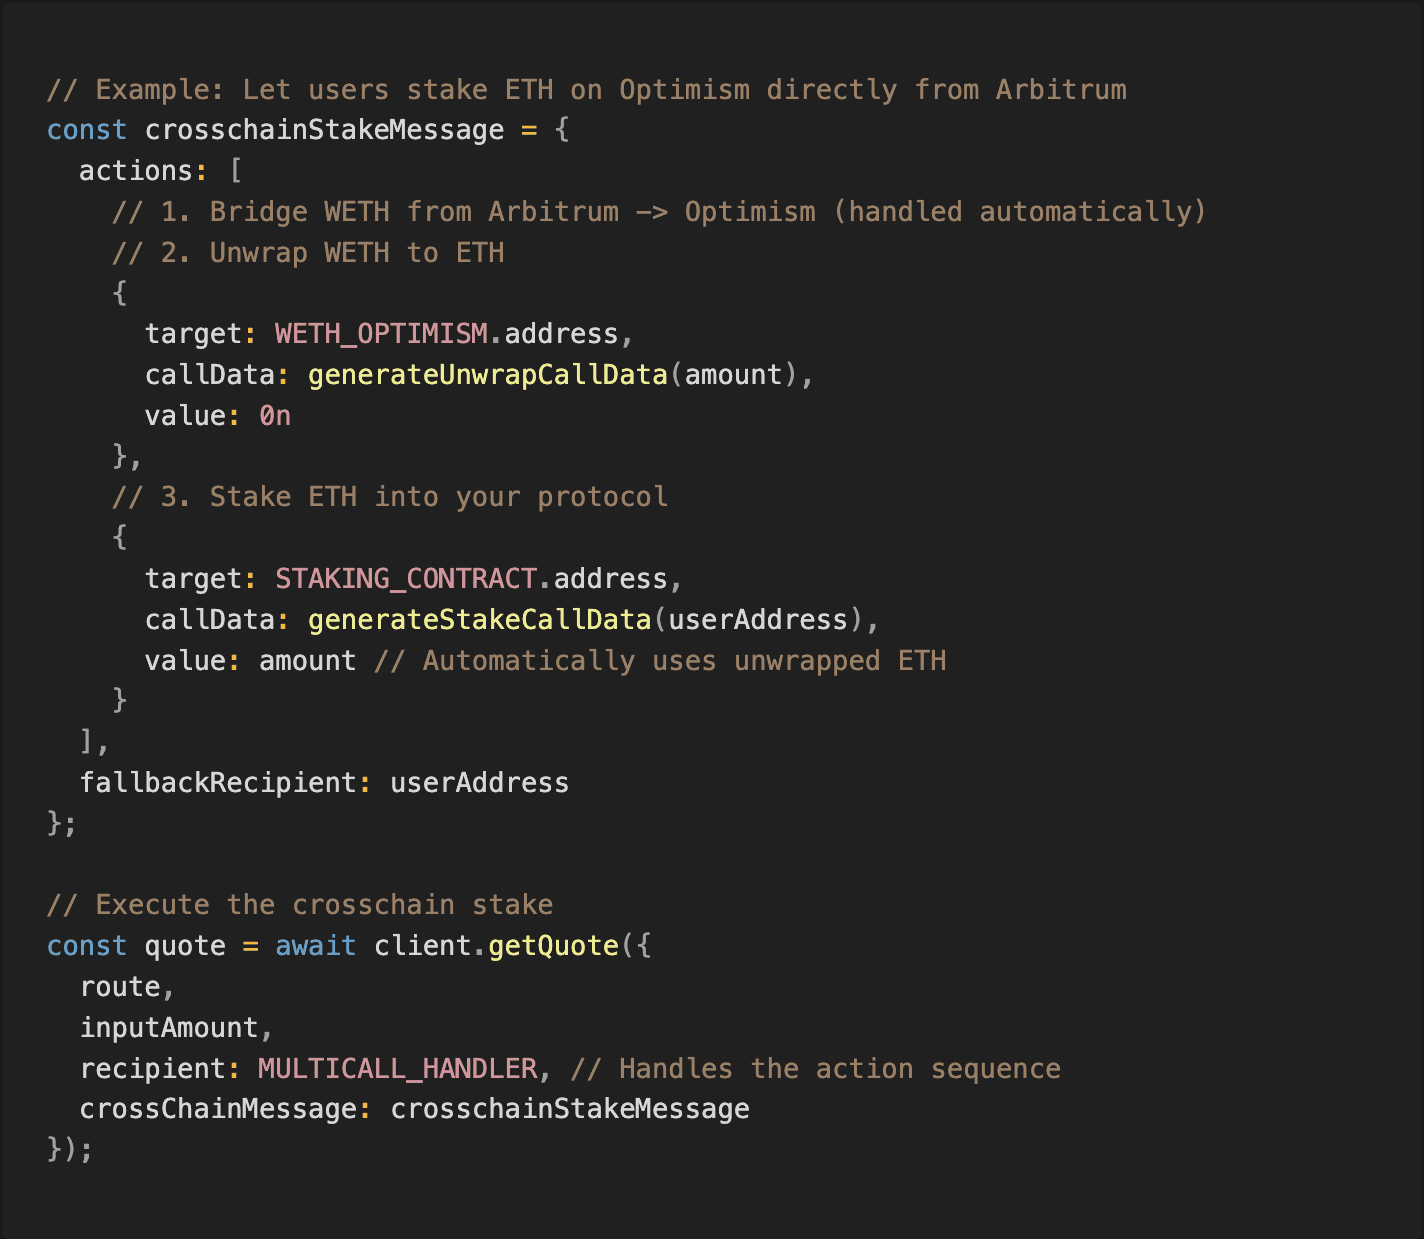1424x1239 pixels.
Task: Click the 'Example: Let users stake ETH' comment
Action: [586, 90]
